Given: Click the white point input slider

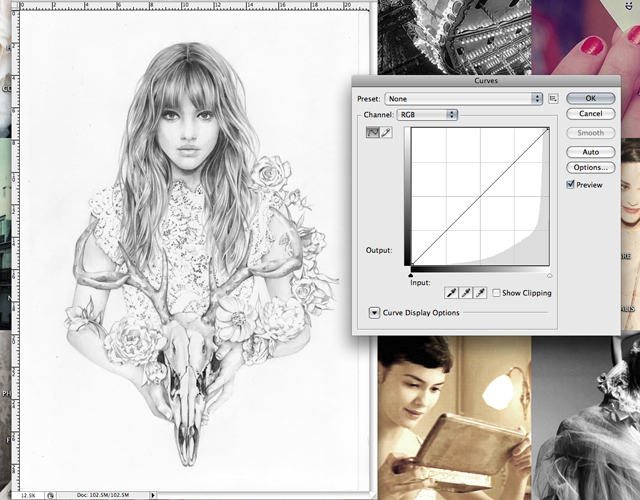Looking at the screenshot, I should pos(549,273).
